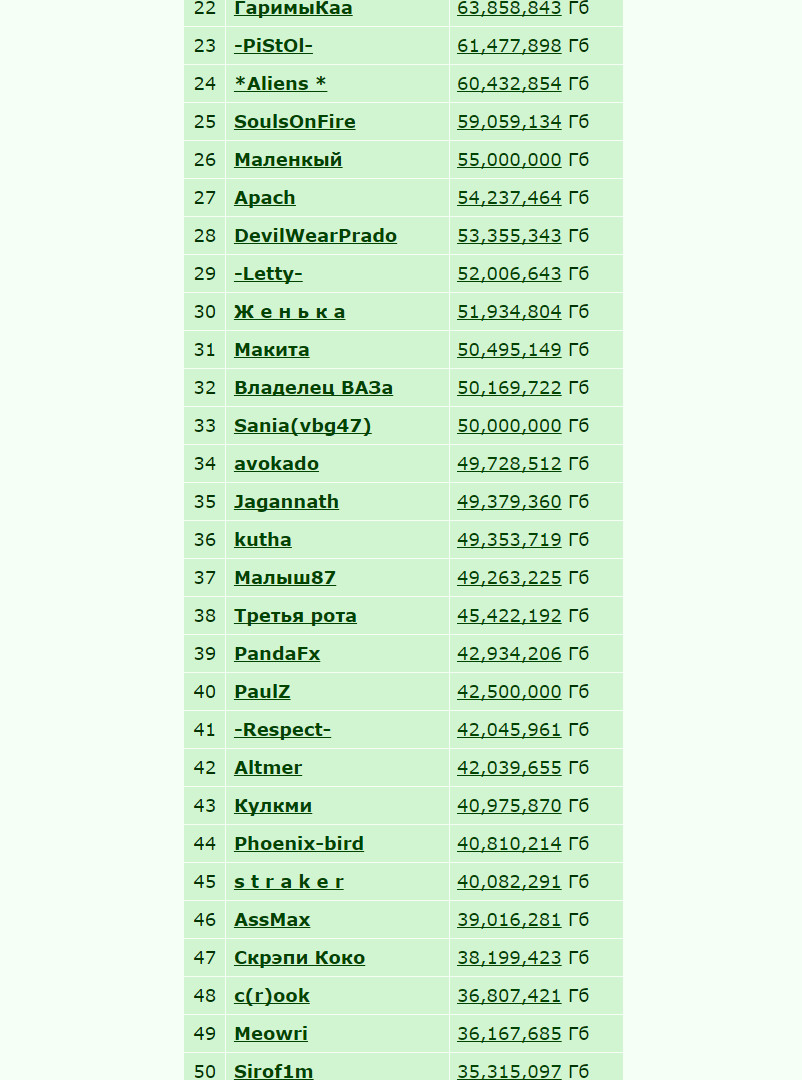Click the 36,167,685 amount for Meowri
This screenshot has height=1080, width=802.
(509, 1034)
